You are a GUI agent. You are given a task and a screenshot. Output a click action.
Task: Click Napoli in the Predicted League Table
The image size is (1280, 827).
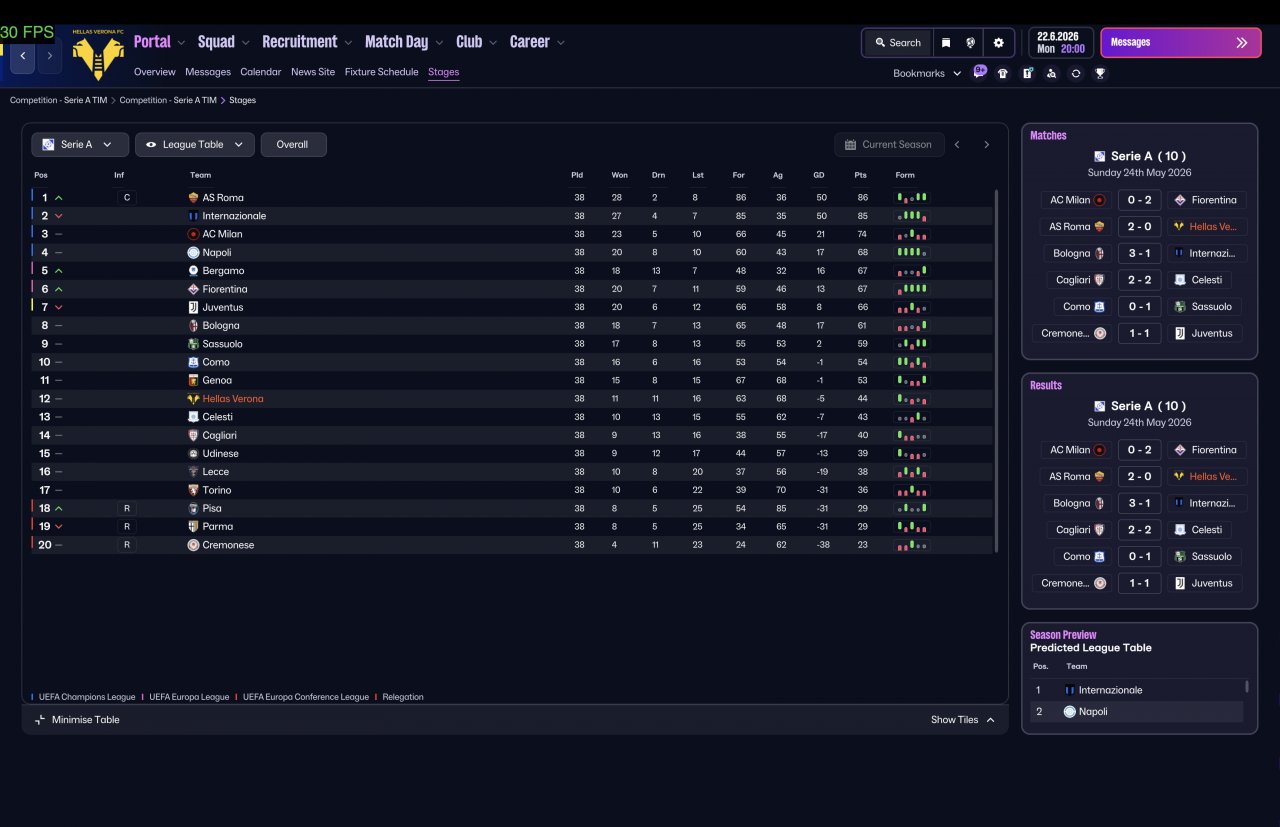tap(1093, 712)
